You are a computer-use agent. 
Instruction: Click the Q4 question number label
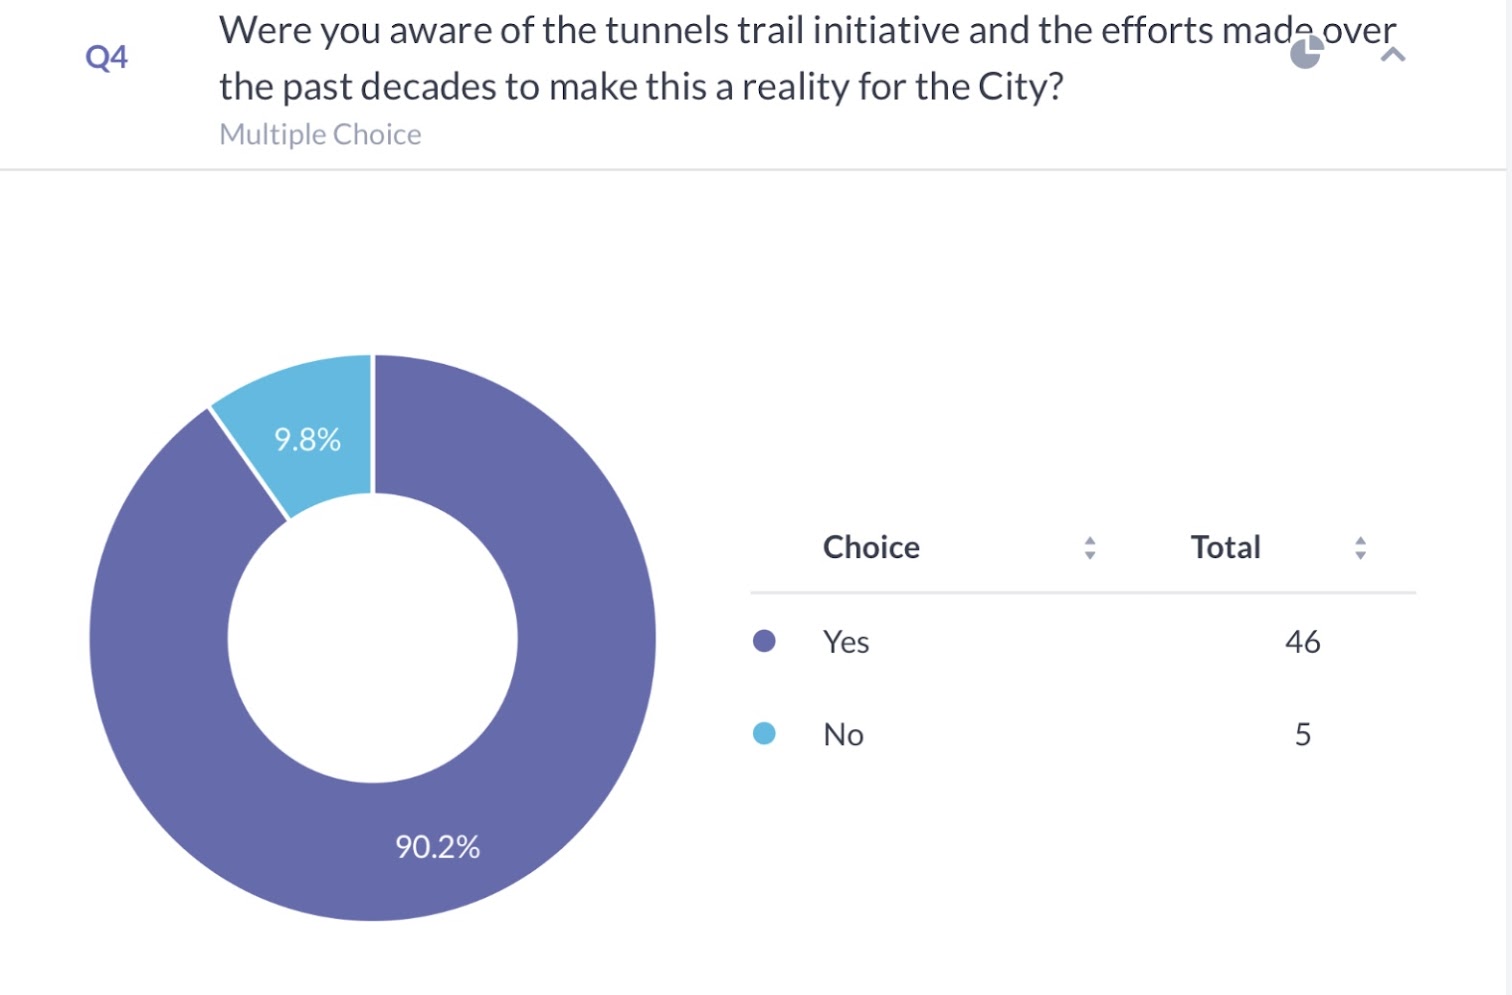tap(106, 57)
